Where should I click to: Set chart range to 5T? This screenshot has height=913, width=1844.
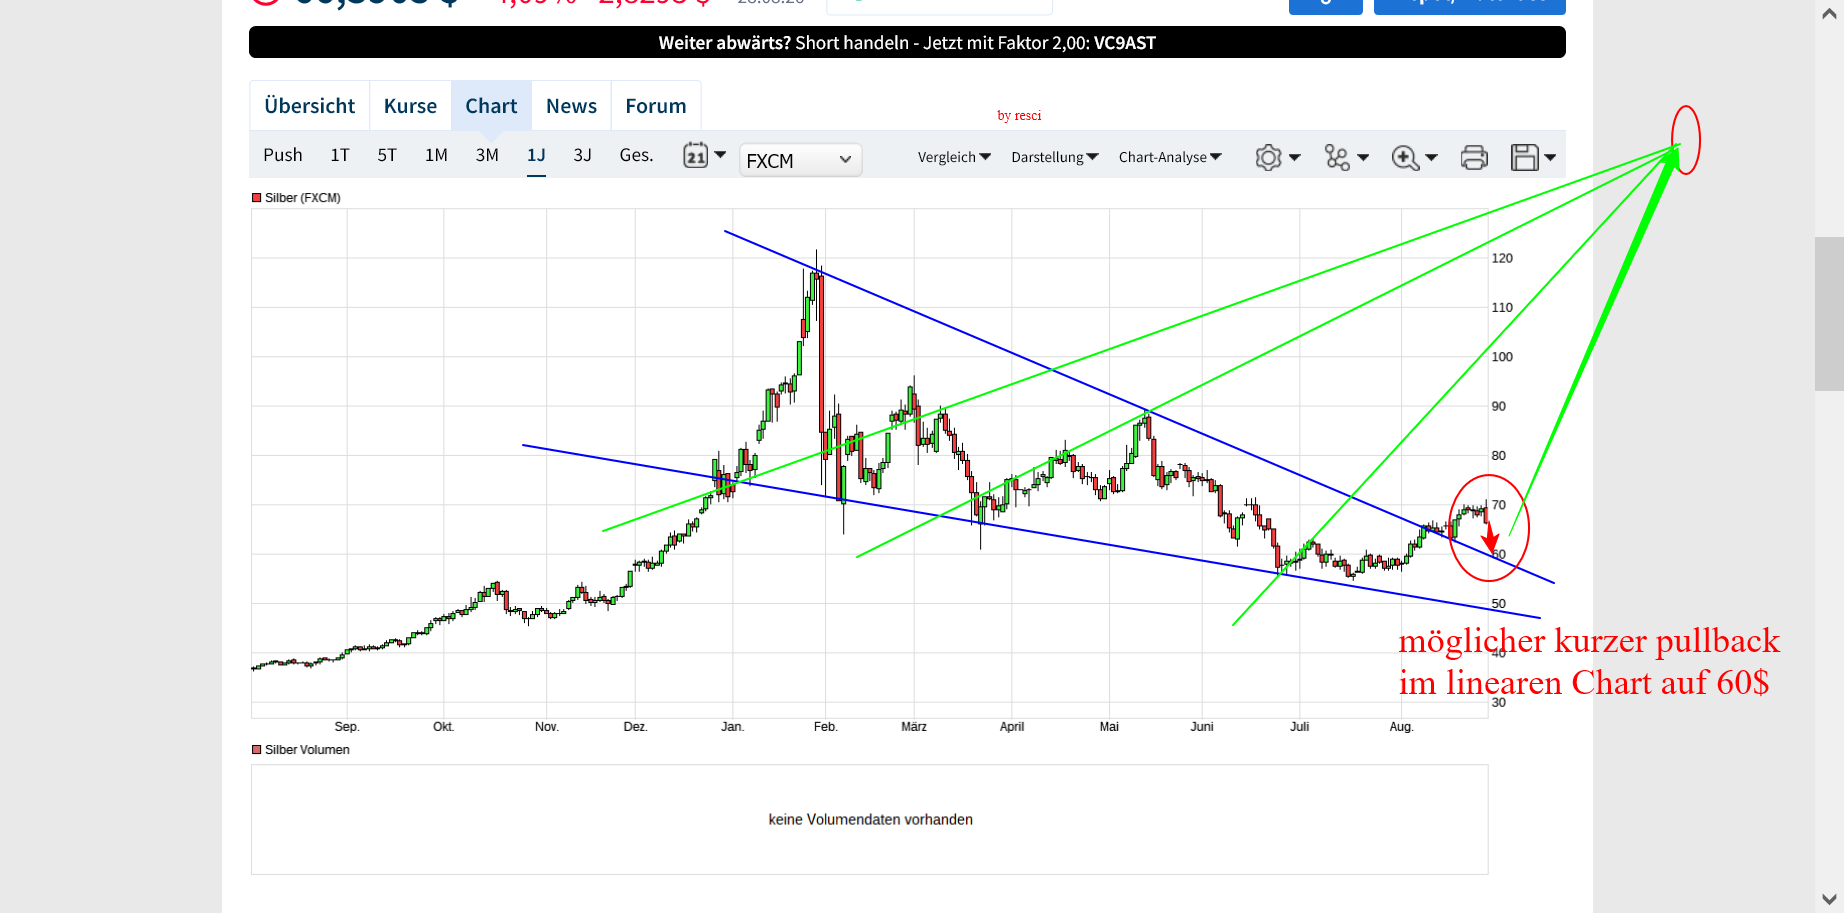pyautogui.click(x=387, y=155)
